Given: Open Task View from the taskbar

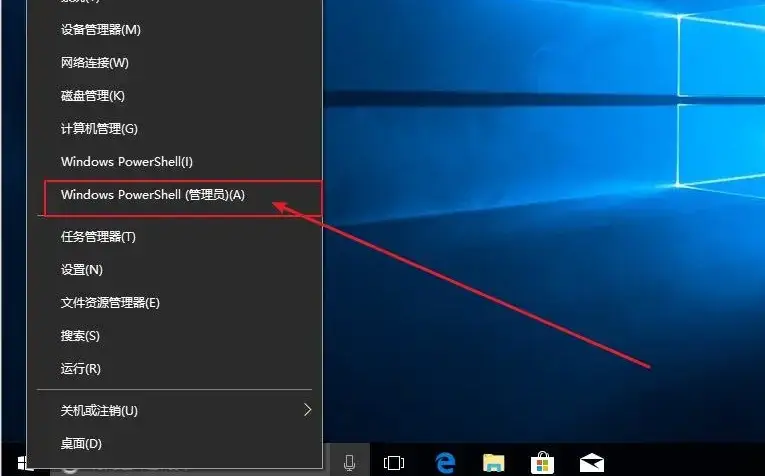Looking at the screenshot, I should click(x=394, y=463).
